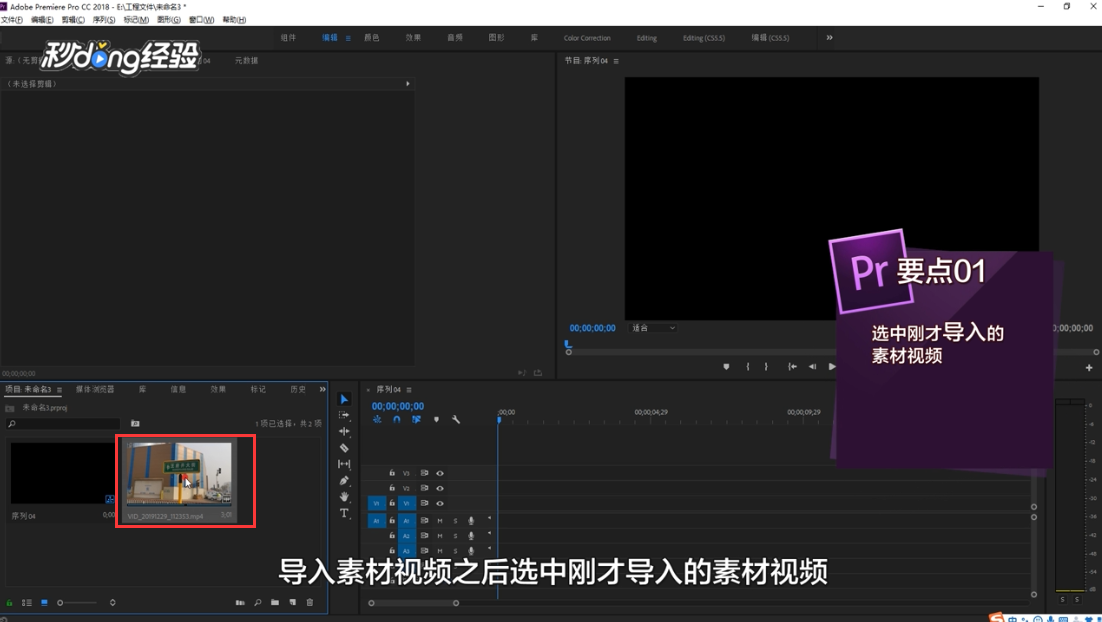
Task: Click Mark In bracket in Program monitor
Action: tap(747, 366)
